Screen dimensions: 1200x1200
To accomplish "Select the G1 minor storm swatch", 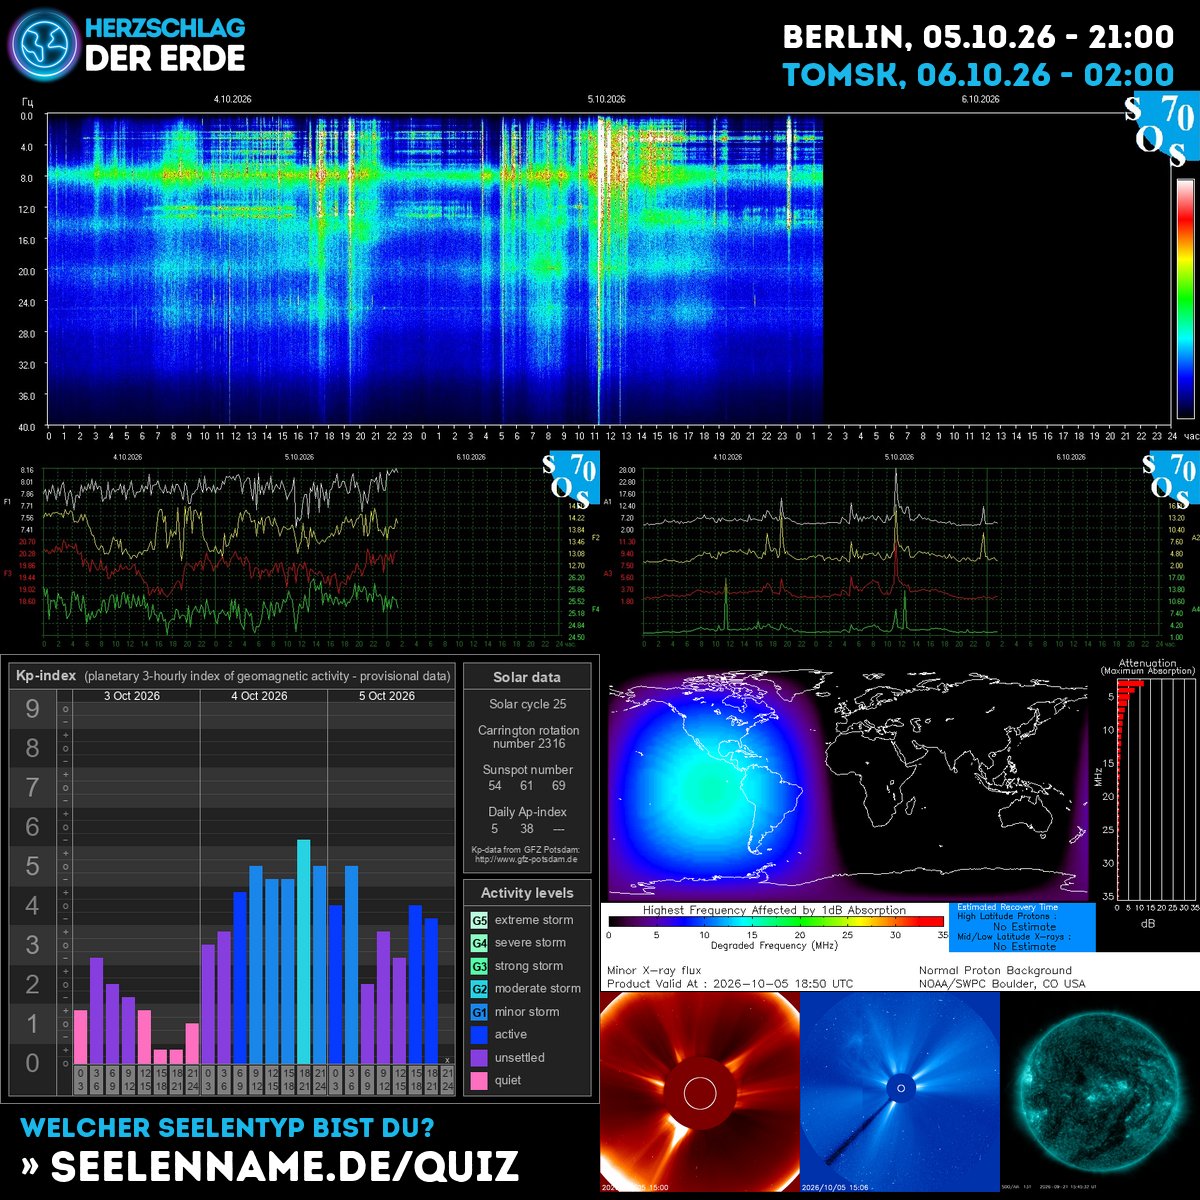I will point(480,1012).
